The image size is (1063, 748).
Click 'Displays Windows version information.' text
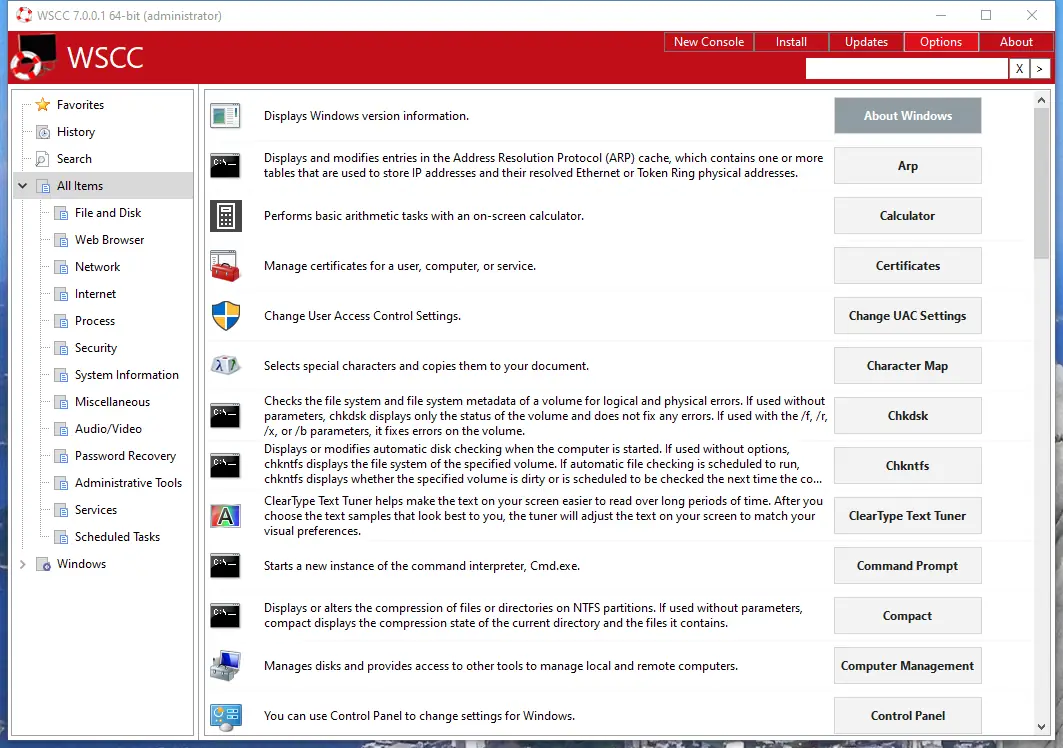click(366, 116)
